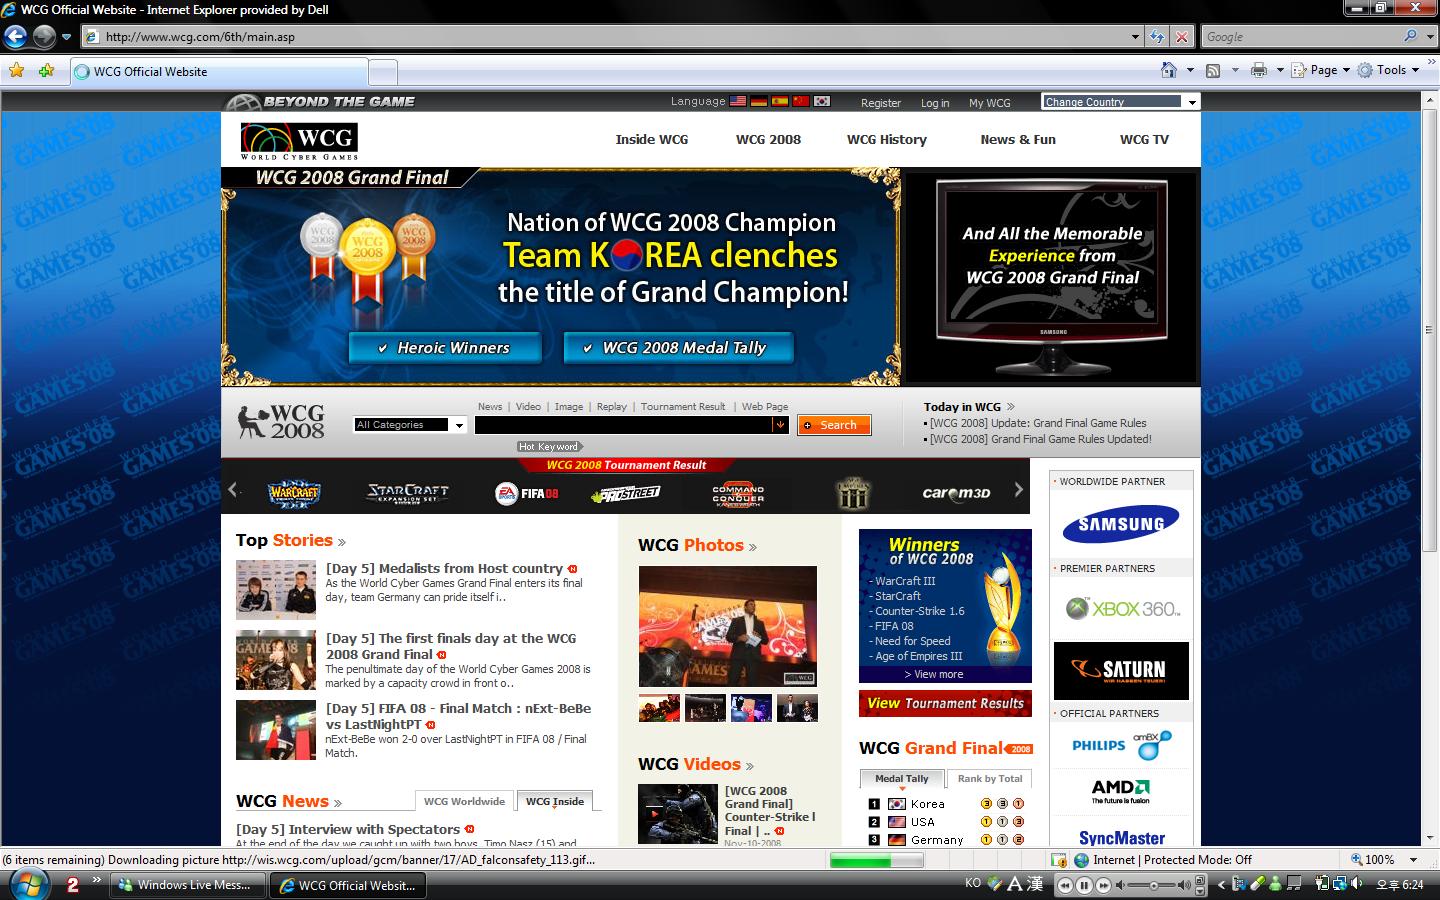The image size is (1440, 900).
Task: Open the Inside WCG menu
Action: point(652,139)
